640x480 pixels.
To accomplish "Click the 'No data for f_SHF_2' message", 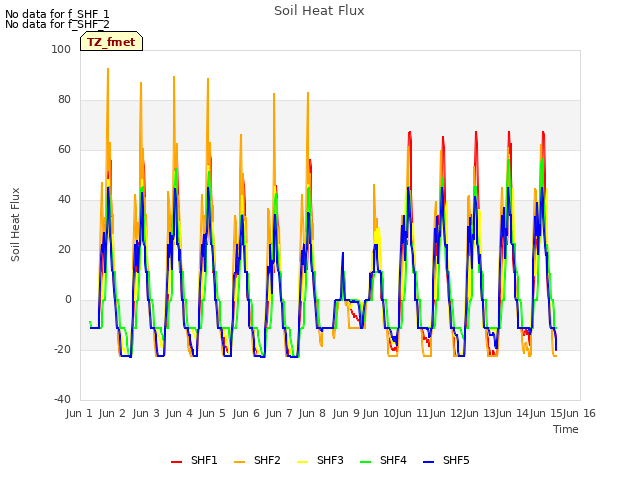I will (x=57, y=24).
